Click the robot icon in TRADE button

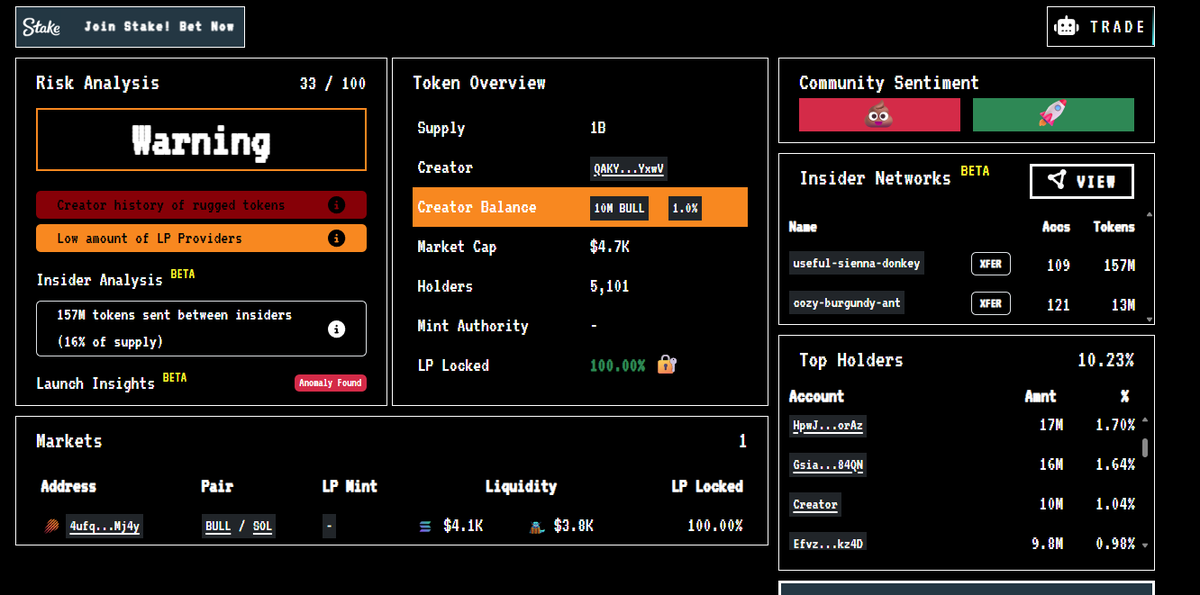pyautogui.click(x=1067, y=27)
